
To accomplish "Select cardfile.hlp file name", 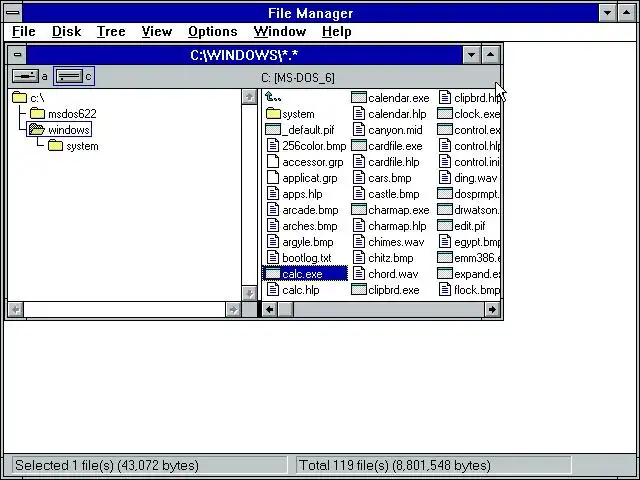I will [394, 162].
